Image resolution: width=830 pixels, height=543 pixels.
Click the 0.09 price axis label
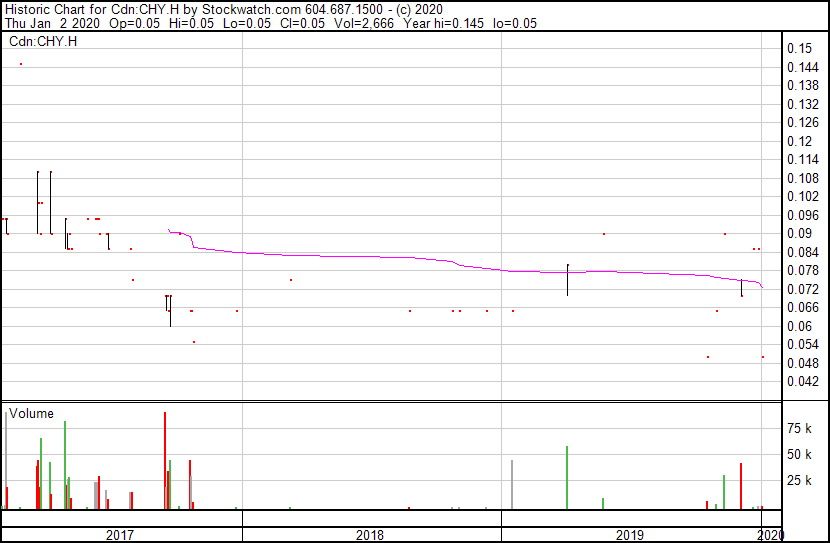(799, 233)
